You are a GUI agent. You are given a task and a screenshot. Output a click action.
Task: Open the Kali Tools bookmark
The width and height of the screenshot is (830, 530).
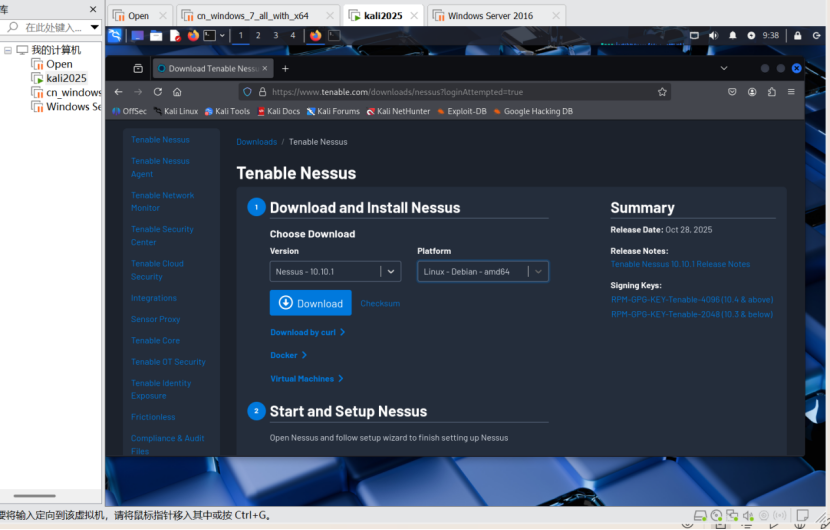tap(227, 111)
